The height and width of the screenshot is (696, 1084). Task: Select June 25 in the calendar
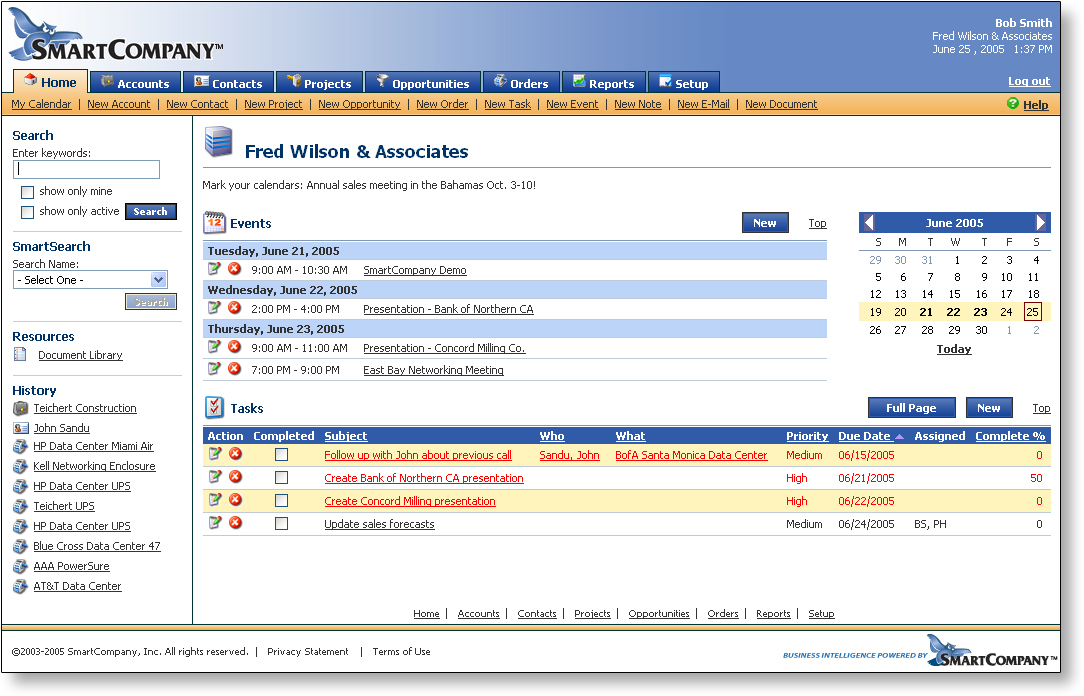coord(1032,312)
